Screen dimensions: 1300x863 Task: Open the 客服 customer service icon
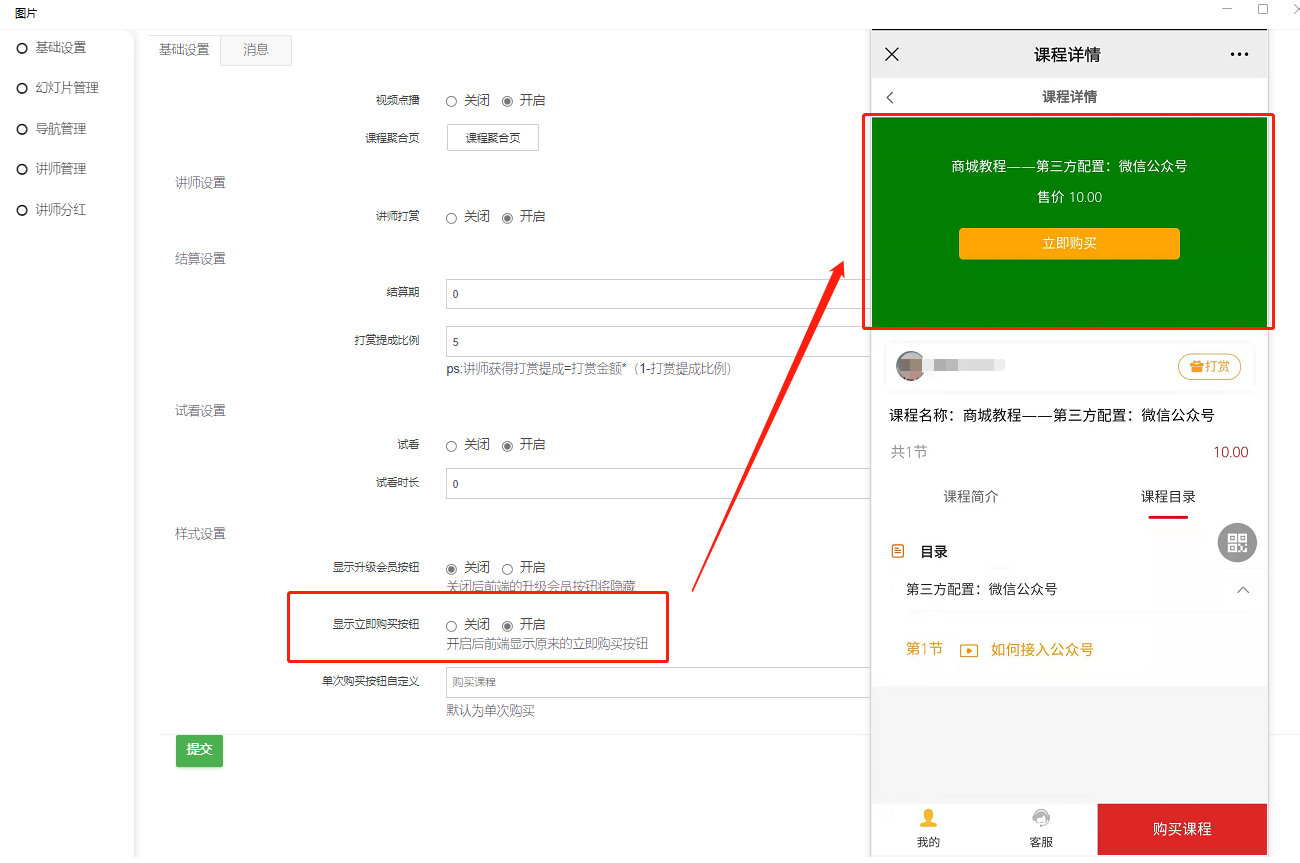pos(1041,818)
